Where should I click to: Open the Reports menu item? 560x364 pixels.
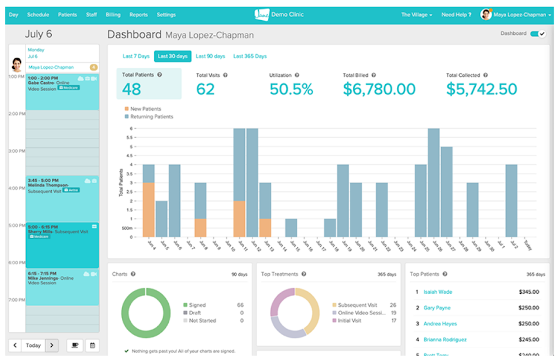(x=139, y=15)
